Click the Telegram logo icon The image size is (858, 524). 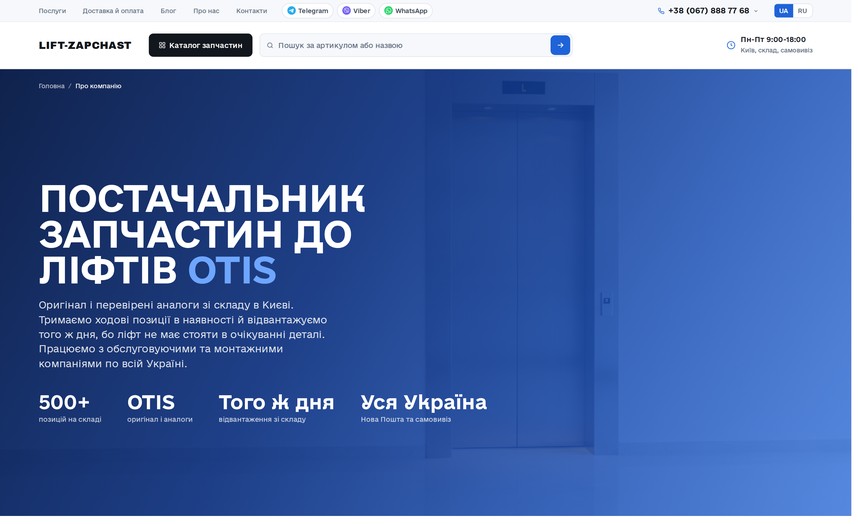(291, 11)
